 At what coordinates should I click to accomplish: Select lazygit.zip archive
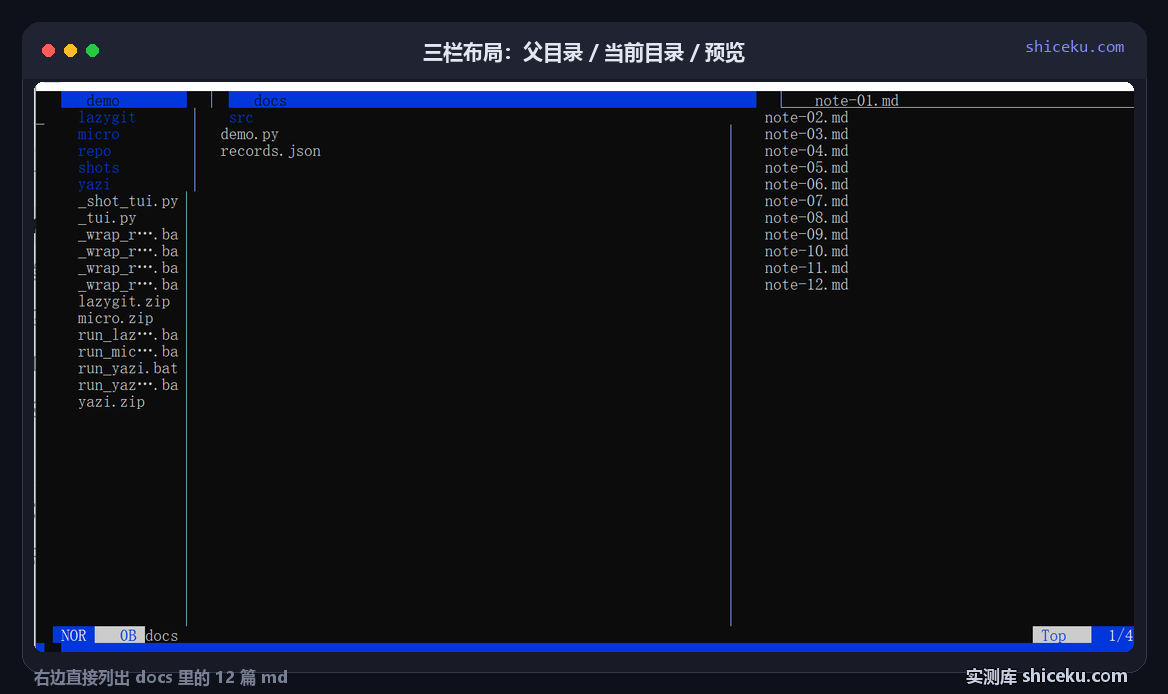click(124, 302)
